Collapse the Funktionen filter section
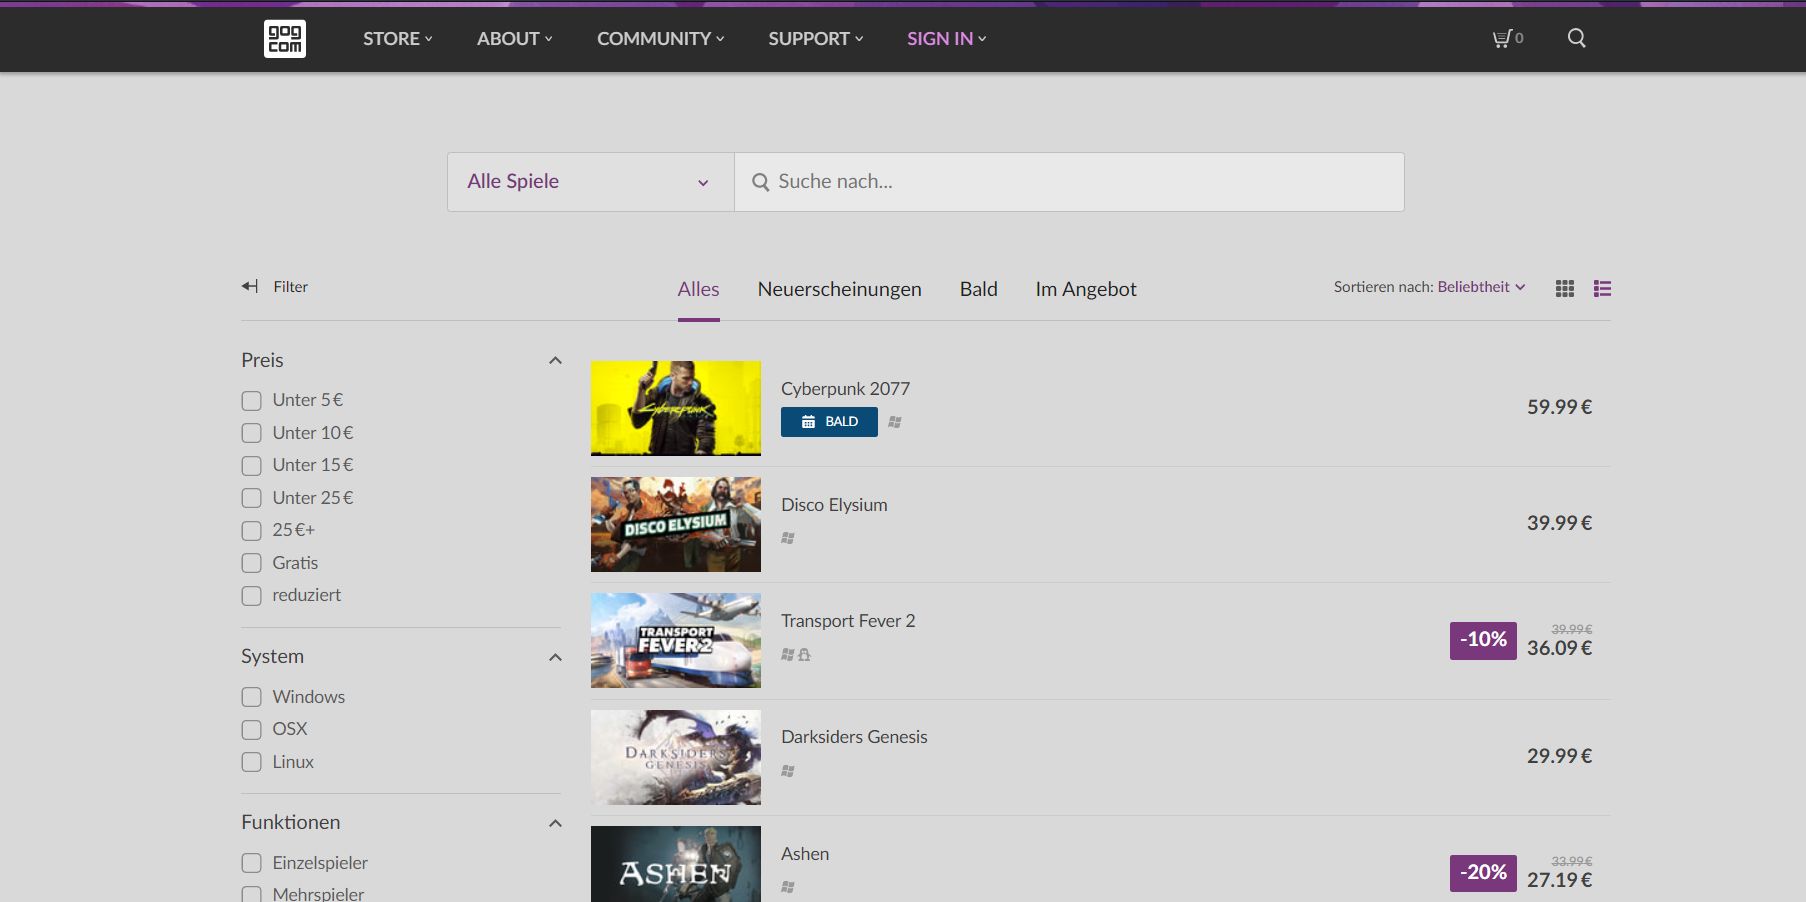Screen dimensions: 1806x902 click(x=555, y=823)
